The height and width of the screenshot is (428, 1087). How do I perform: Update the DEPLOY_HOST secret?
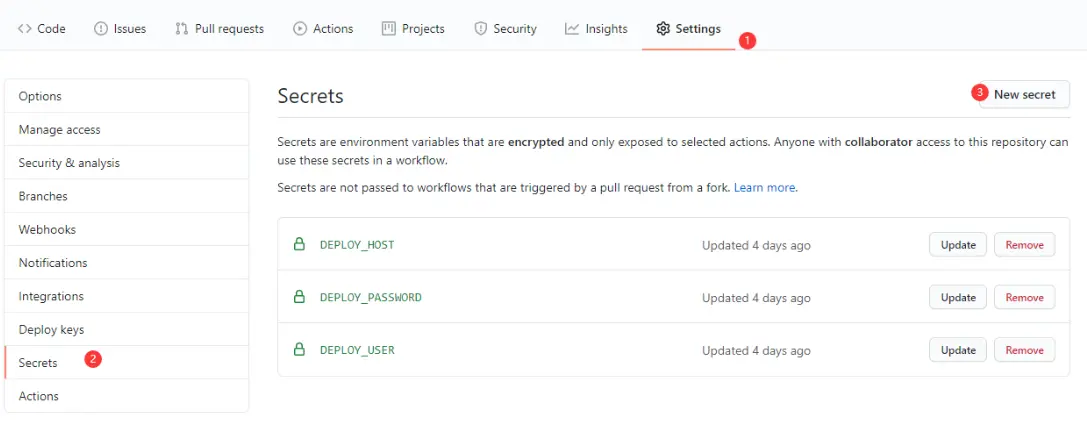(958, 245)
